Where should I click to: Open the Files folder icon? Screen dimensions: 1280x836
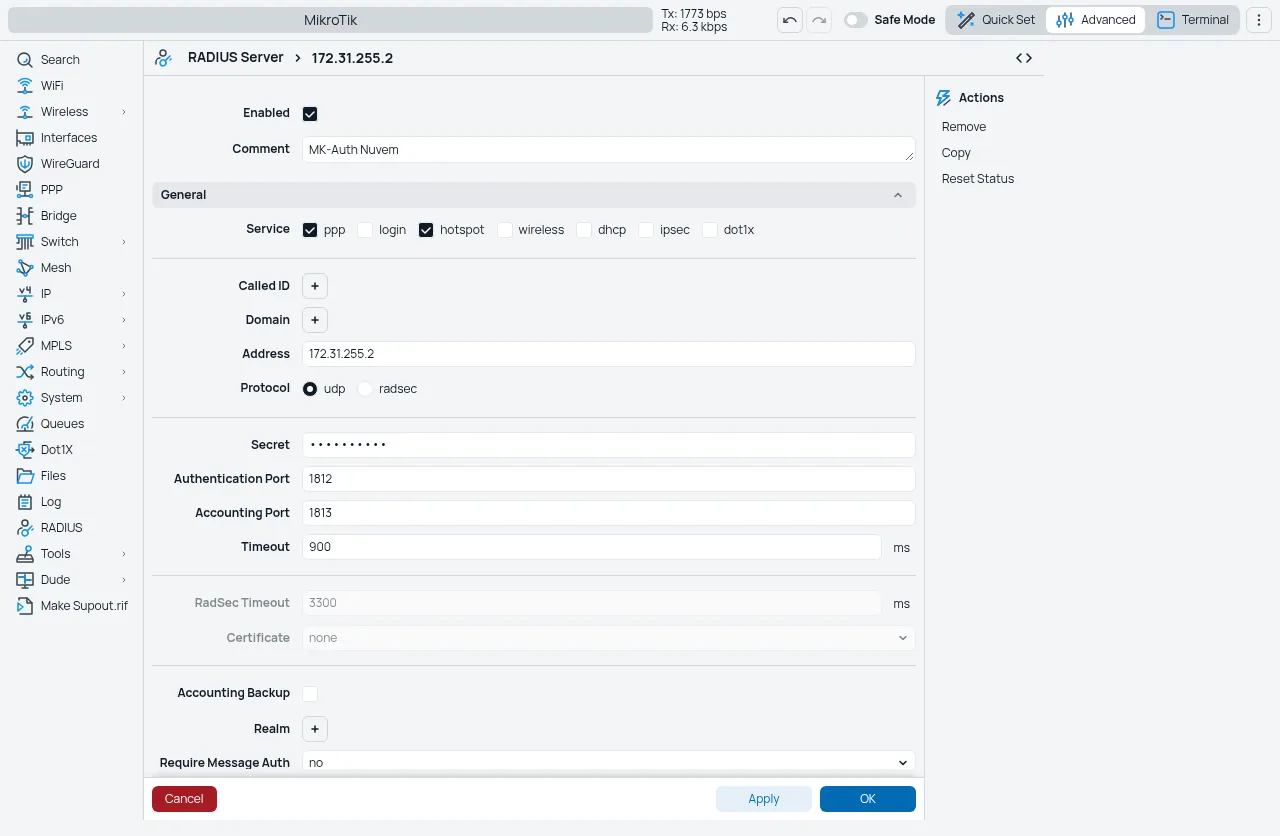coord(25,476)
